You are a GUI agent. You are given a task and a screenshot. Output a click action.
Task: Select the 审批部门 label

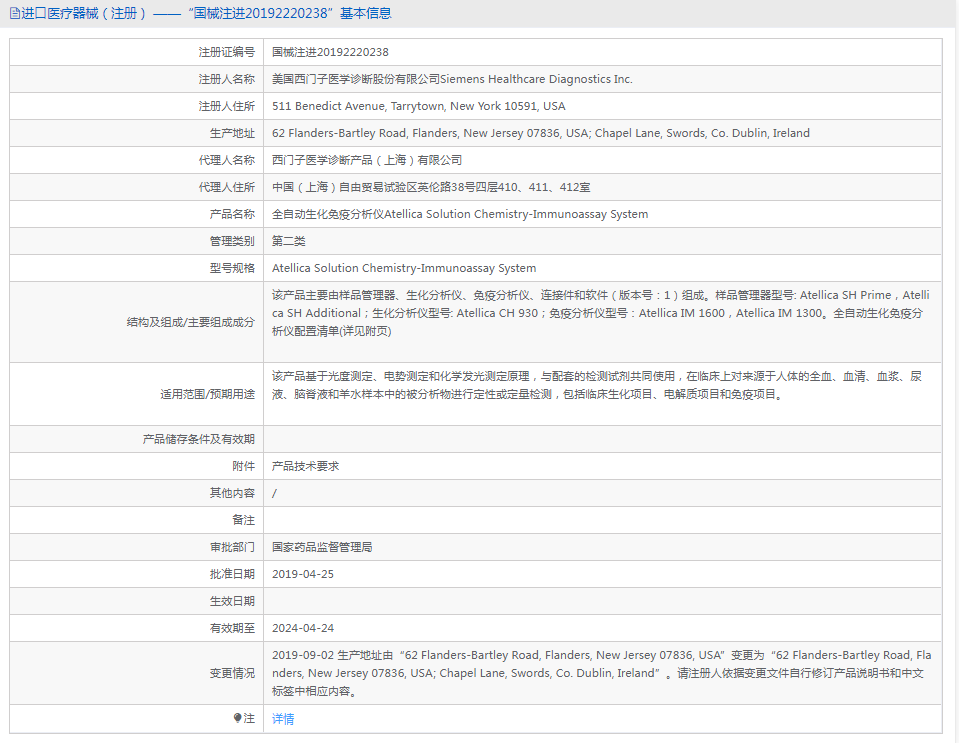(232, 546)
